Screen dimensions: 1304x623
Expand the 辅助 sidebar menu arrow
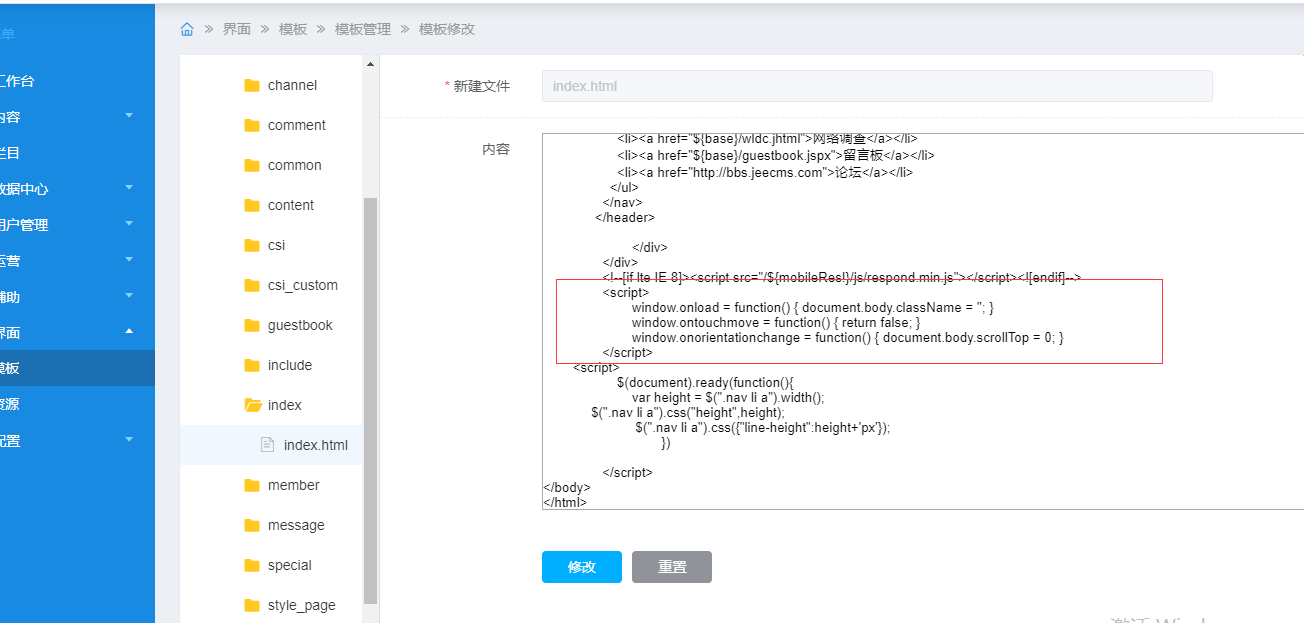(x=129, y=296)
